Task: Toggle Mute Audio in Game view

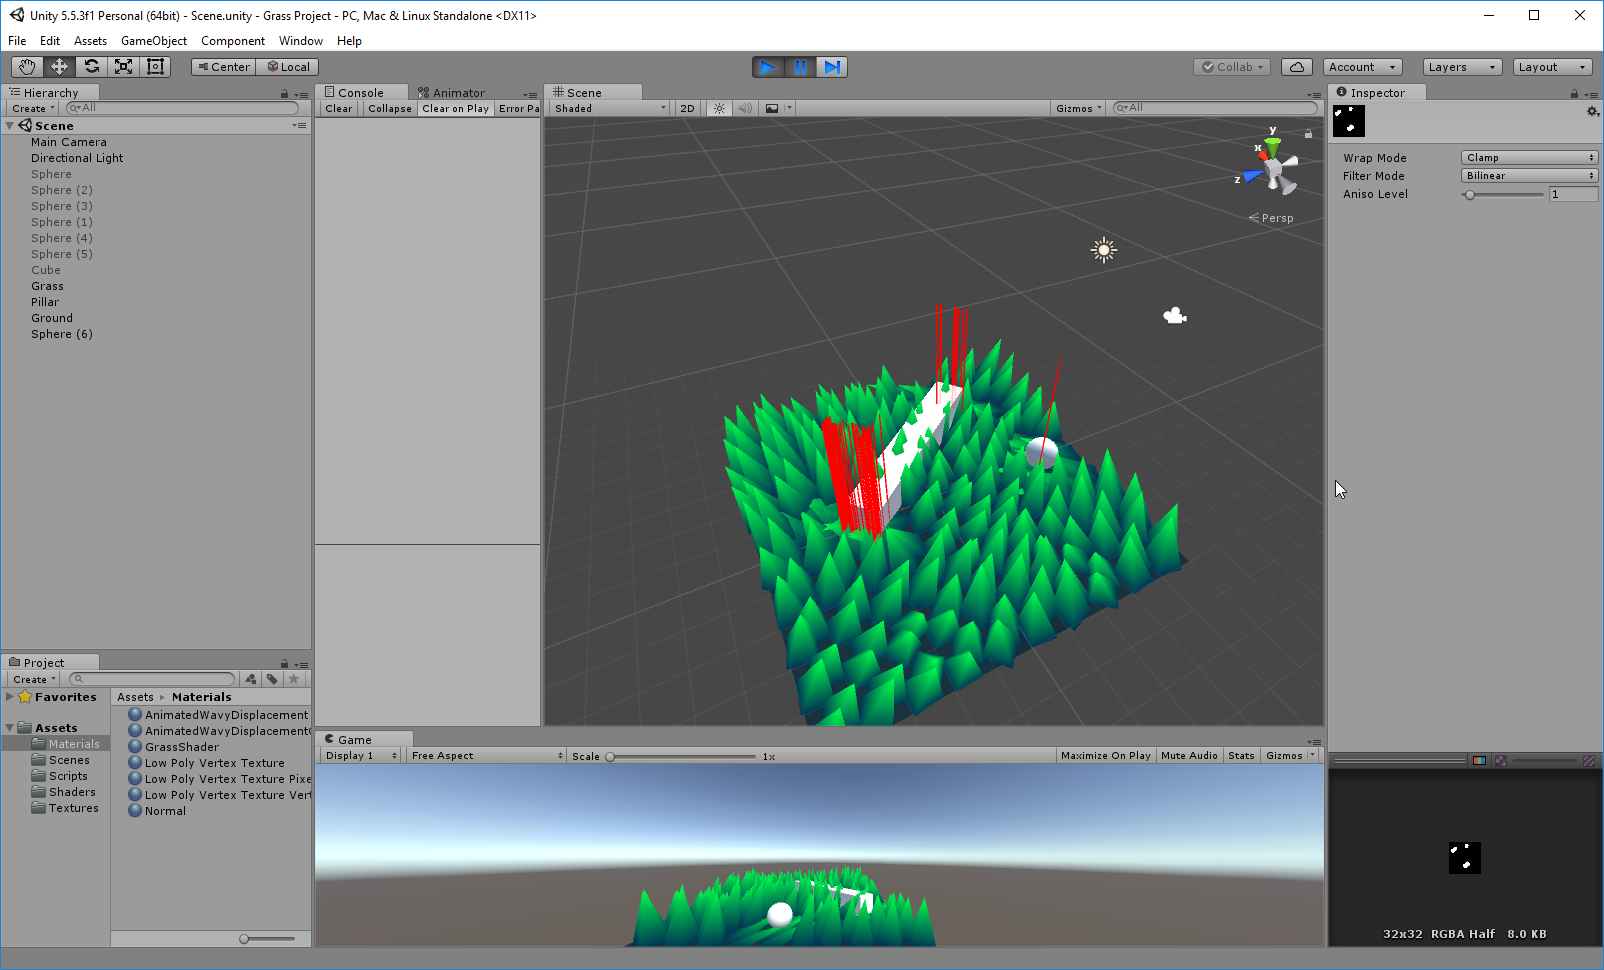Action: point(1189,756)
